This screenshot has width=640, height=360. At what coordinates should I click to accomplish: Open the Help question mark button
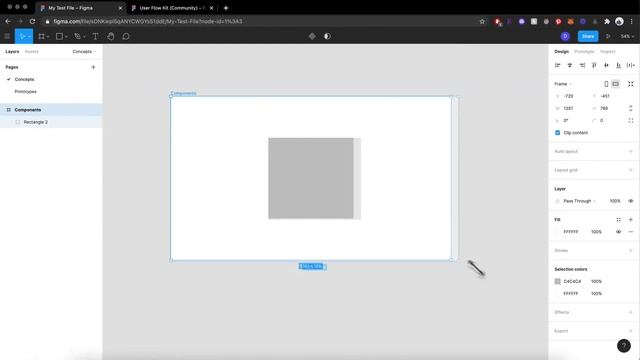coord(624,346)
